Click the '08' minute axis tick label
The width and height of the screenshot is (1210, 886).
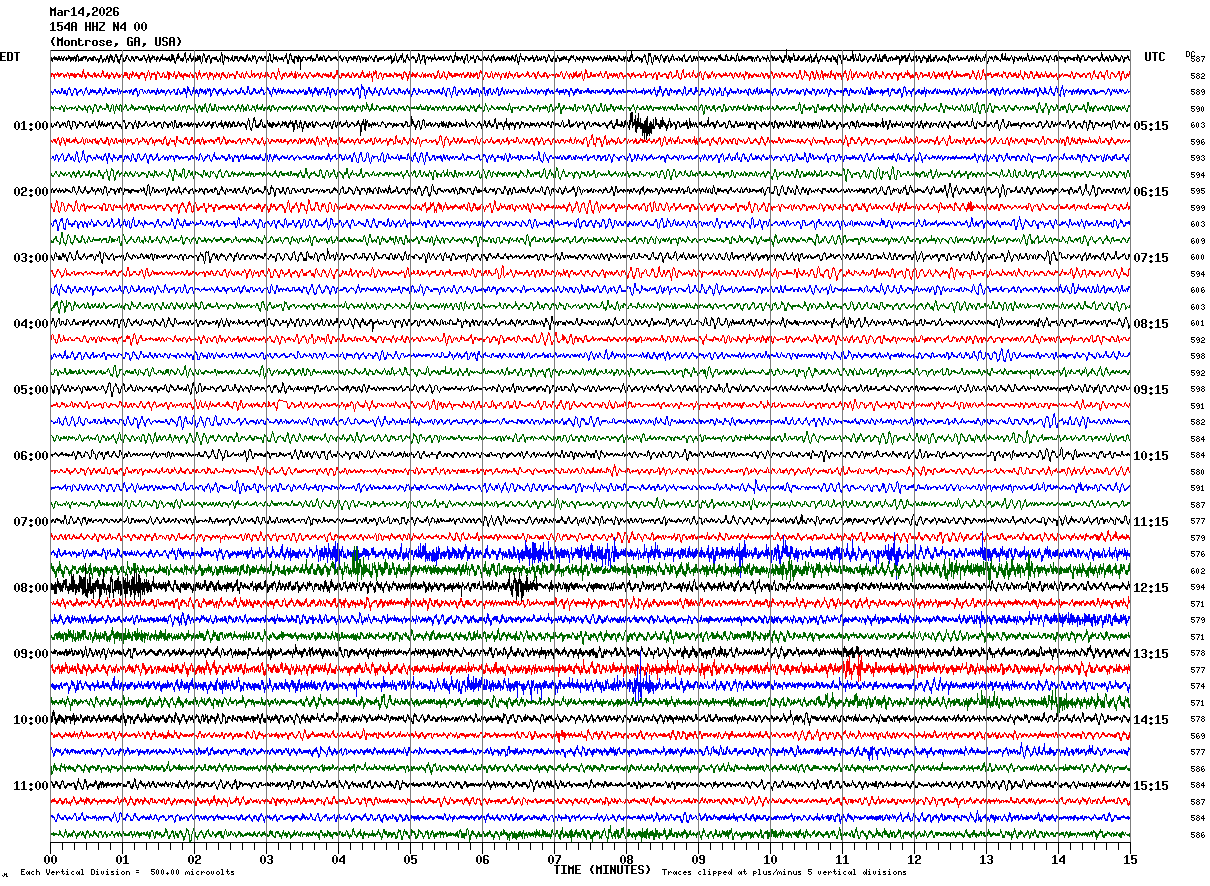626,859
